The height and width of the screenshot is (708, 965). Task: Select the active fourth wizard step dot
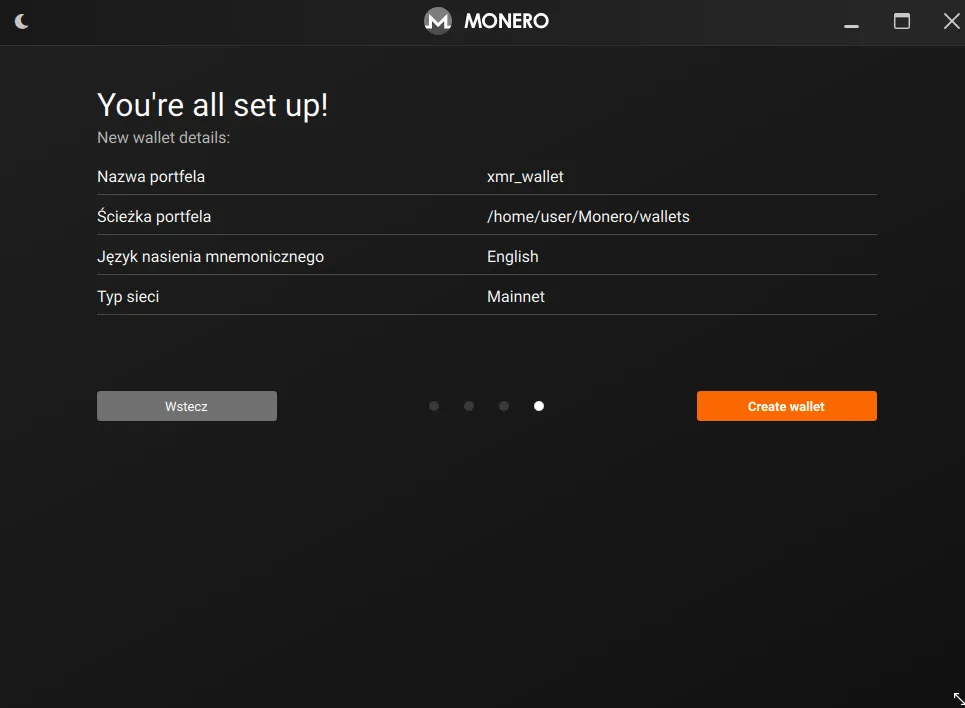coord(539,406)
